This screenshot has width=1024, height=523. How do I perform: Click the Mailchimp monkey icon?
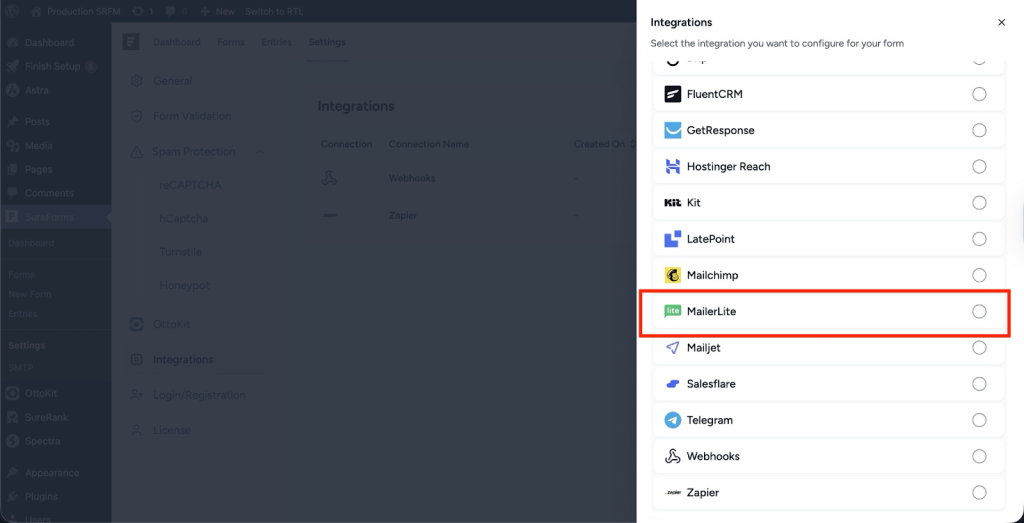pos(673,276)
